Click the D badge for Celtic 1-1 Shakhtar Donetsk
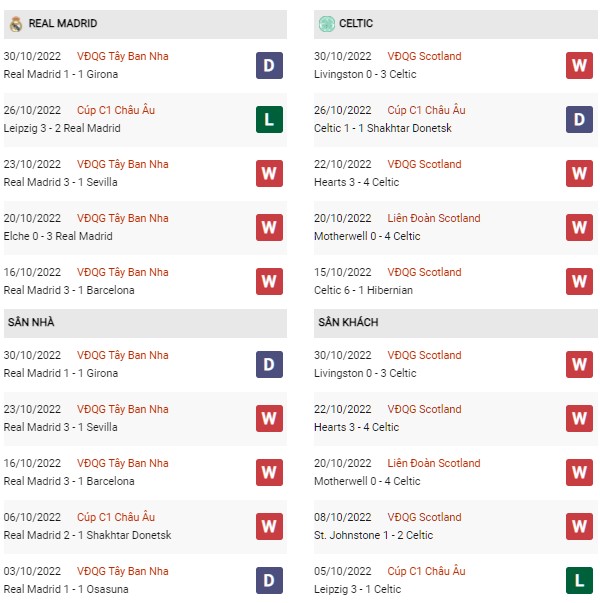This screenshot has width=600, height=603. (x=579, y=120)
